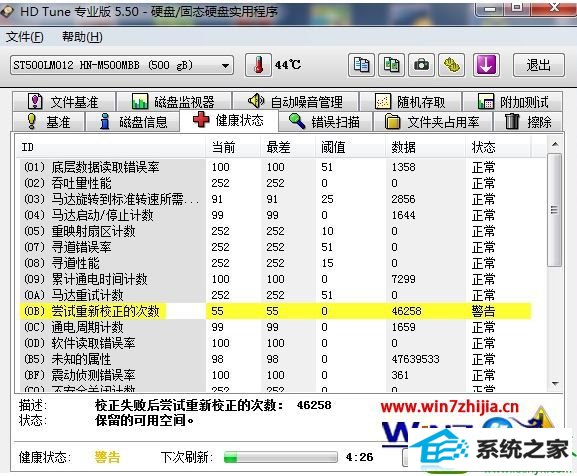The width and height of the screenshot is (577, 476).
Task: Switch to the 磁盘信息 tab
Action: point(133,121)
